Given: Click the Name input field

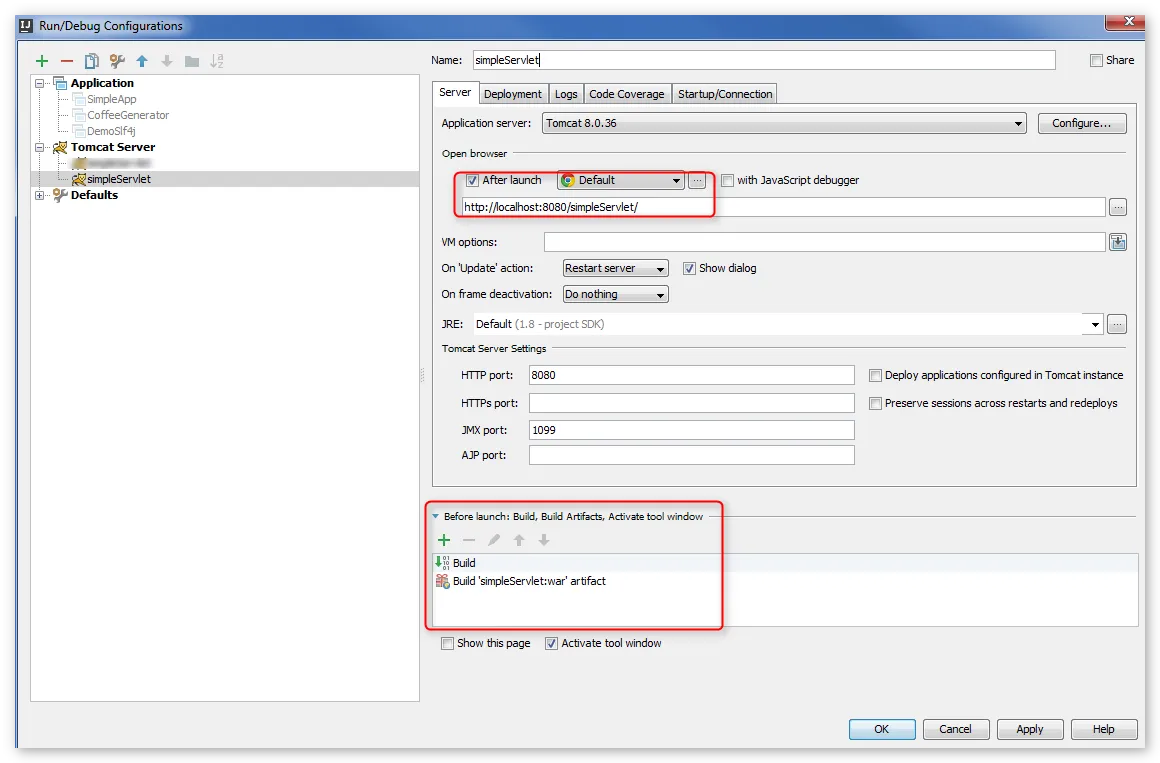Looking at the screenshot, I should click(764, 60).
